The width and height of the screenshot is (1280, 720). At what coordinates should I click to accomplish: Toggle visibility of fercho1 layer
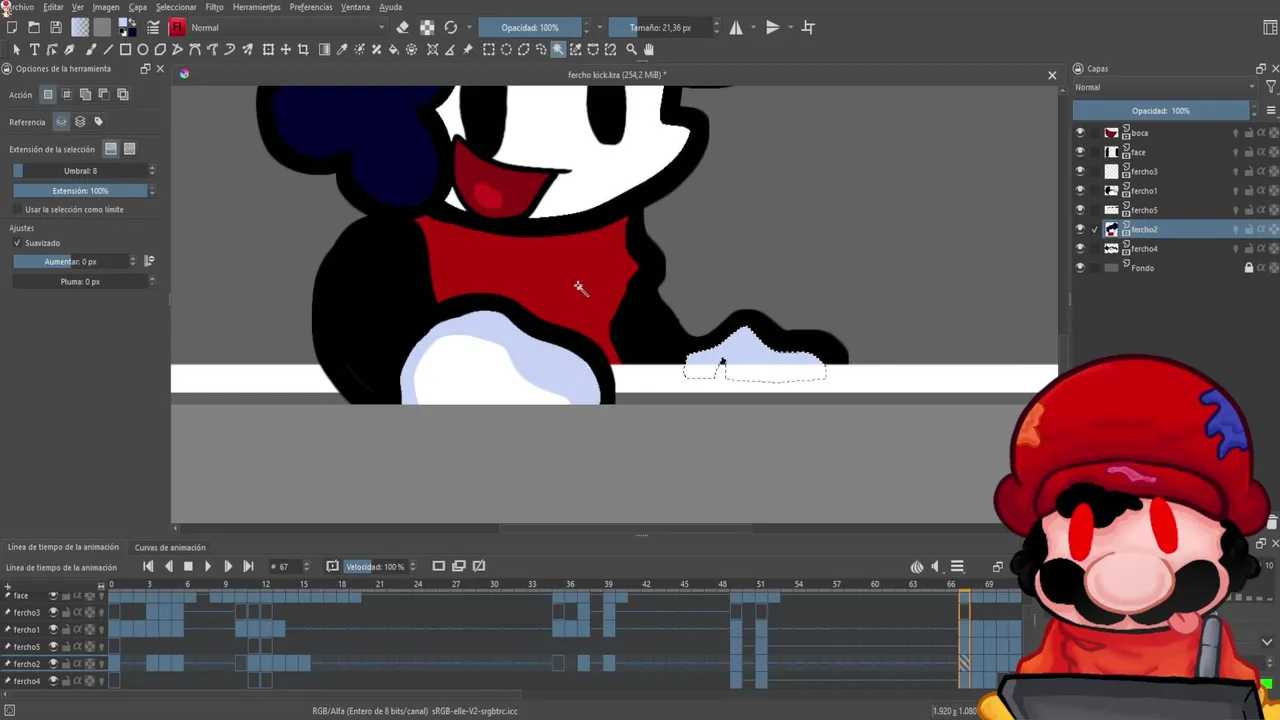coord(1079,190)
